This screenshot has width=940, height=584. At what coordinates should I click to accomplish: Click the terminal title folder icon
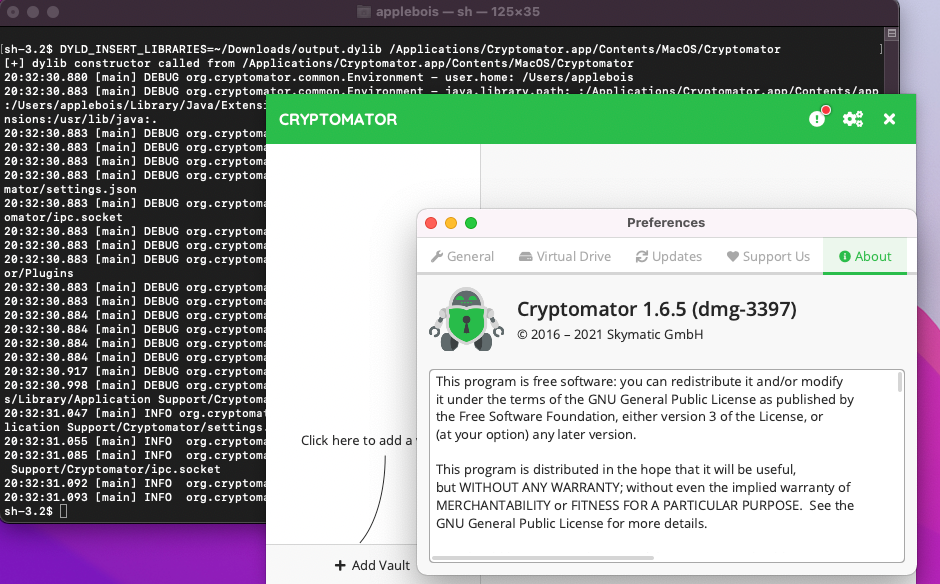coord(363,11)
